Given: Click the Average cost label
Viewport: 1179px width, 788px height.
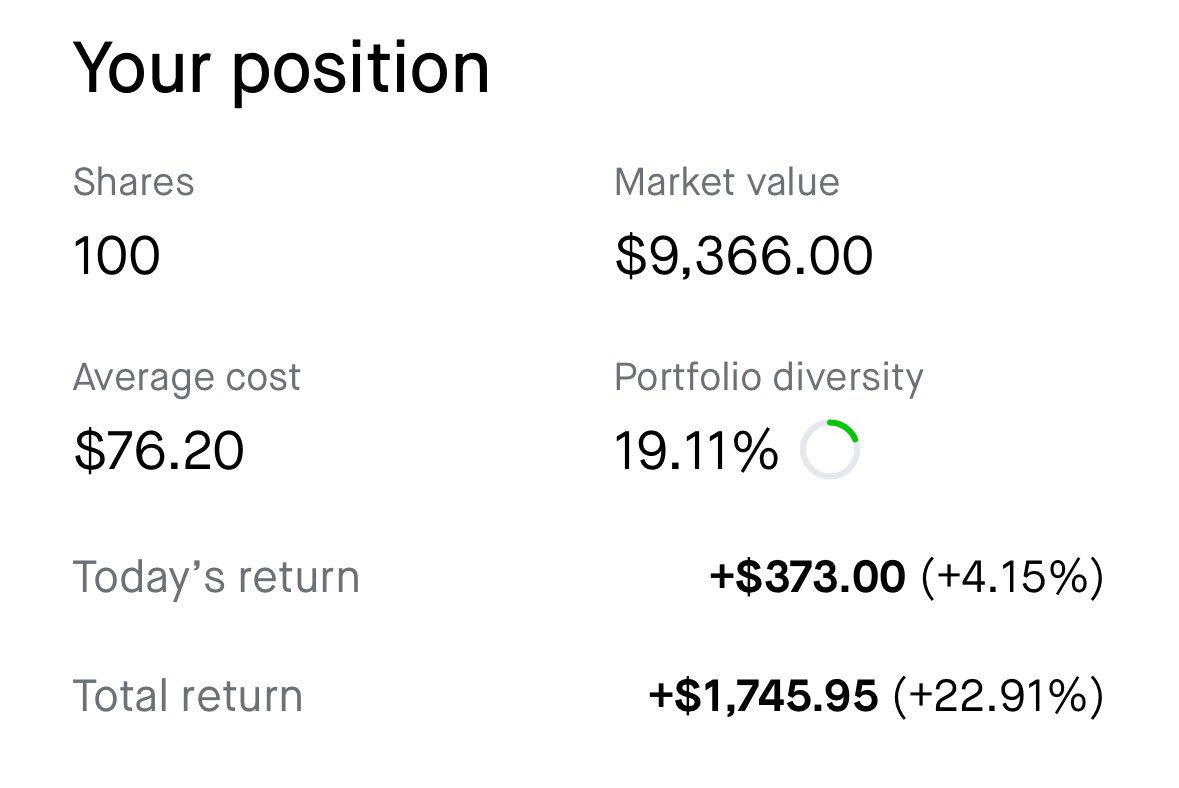Looking at the screenshot, I should click(x=186, y=377).
